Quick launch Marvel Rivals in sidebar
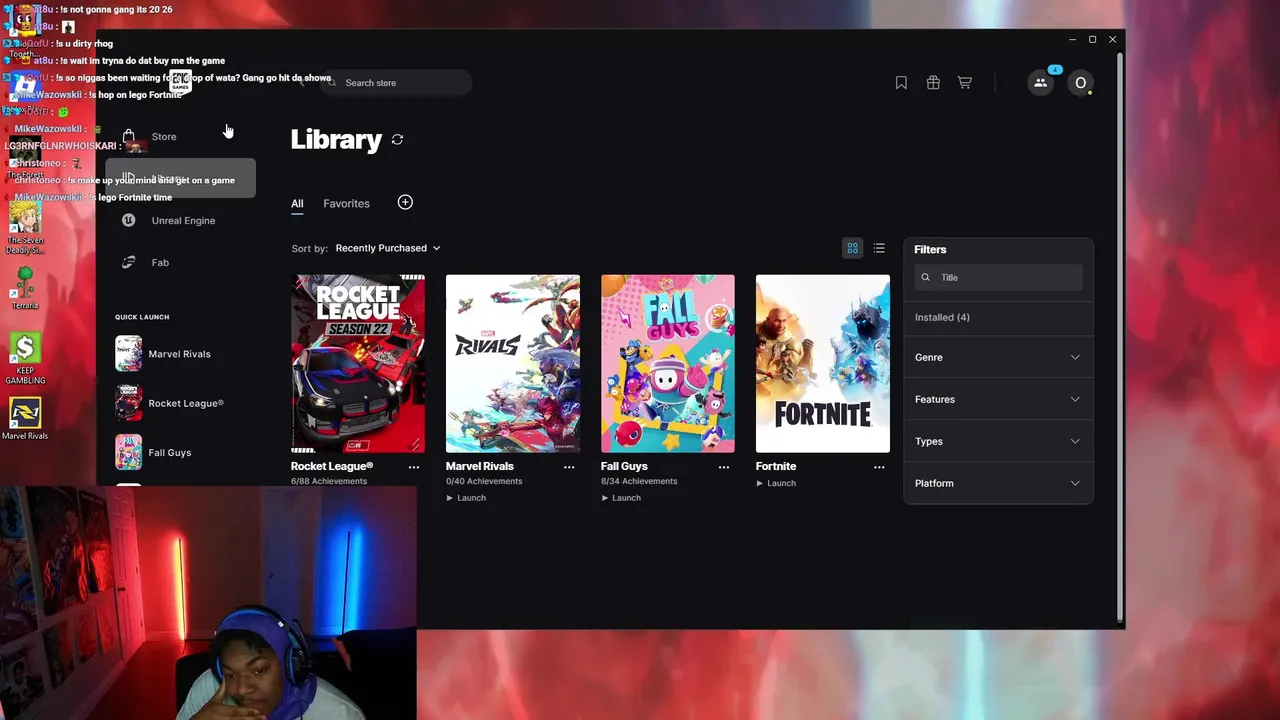 click(x=180, y=354)
